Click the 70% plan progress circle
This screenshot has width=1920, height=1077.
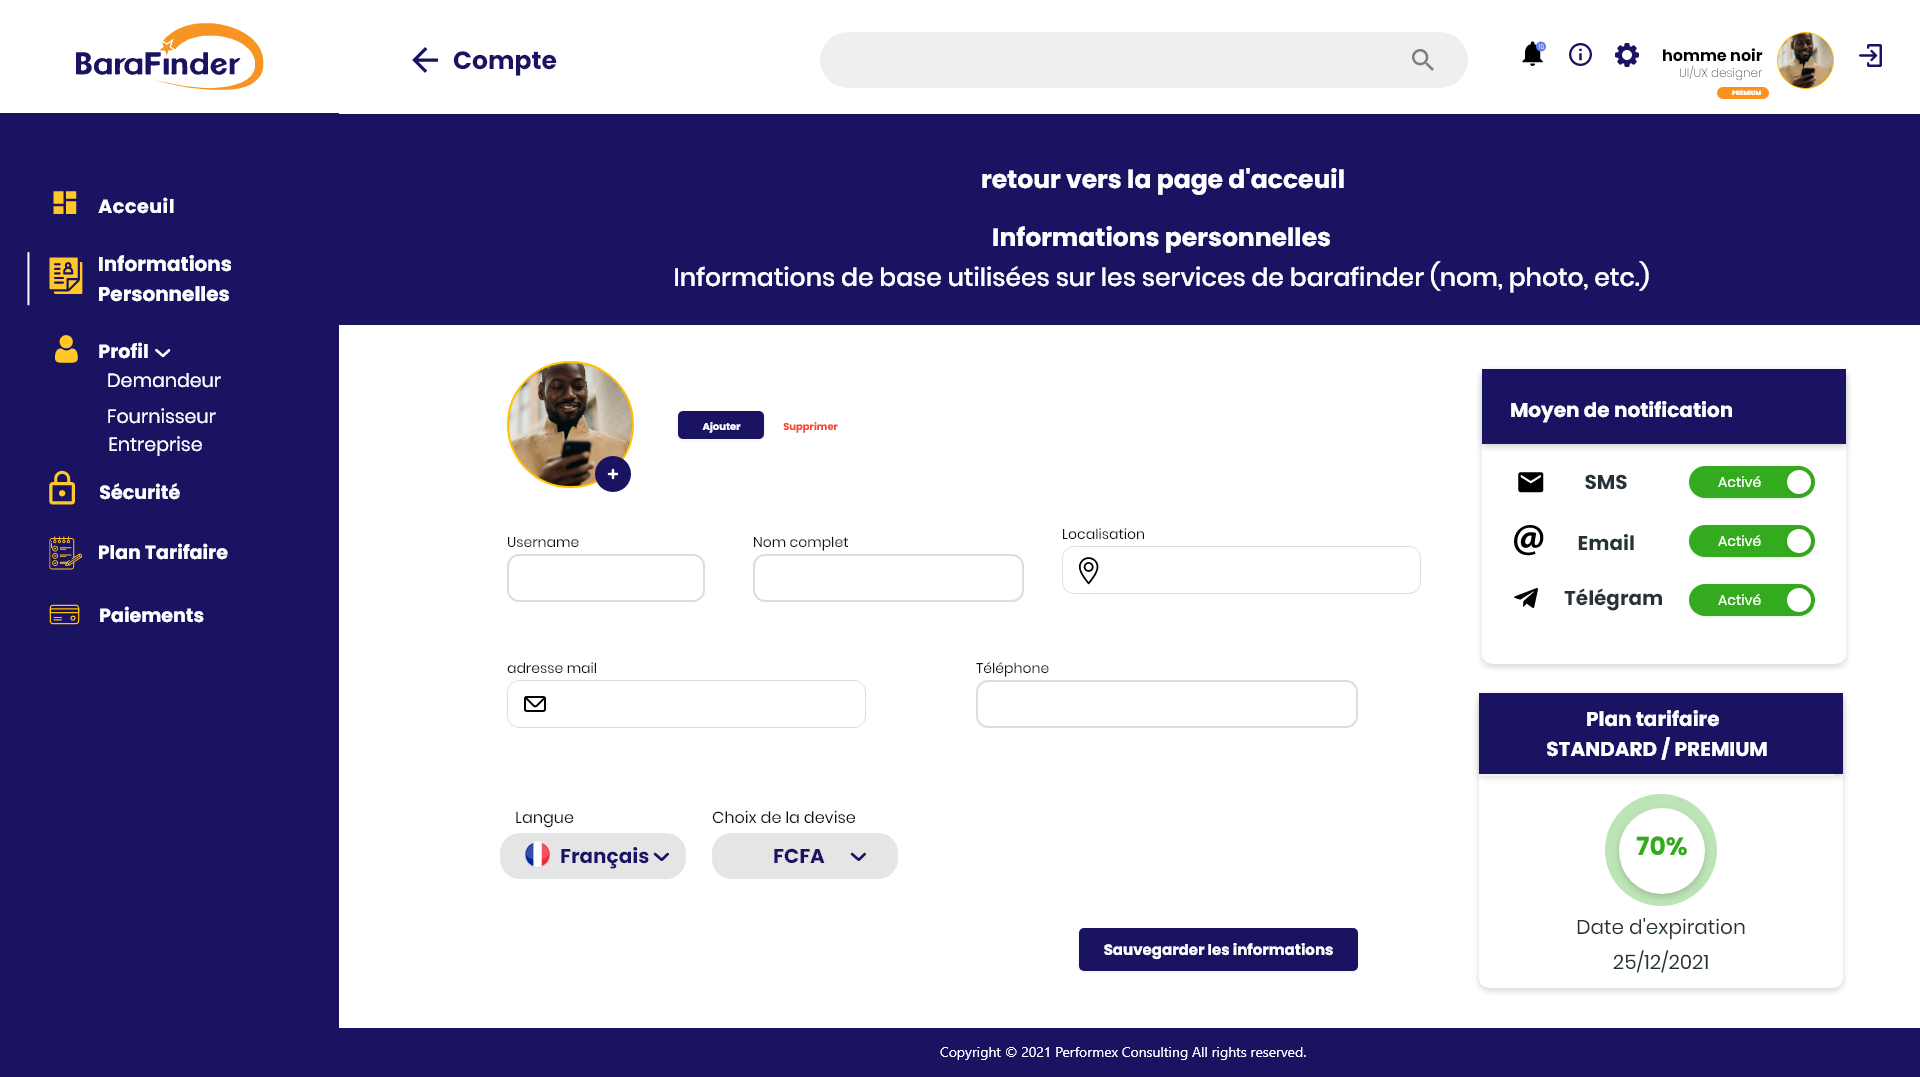coord(1660,848)
